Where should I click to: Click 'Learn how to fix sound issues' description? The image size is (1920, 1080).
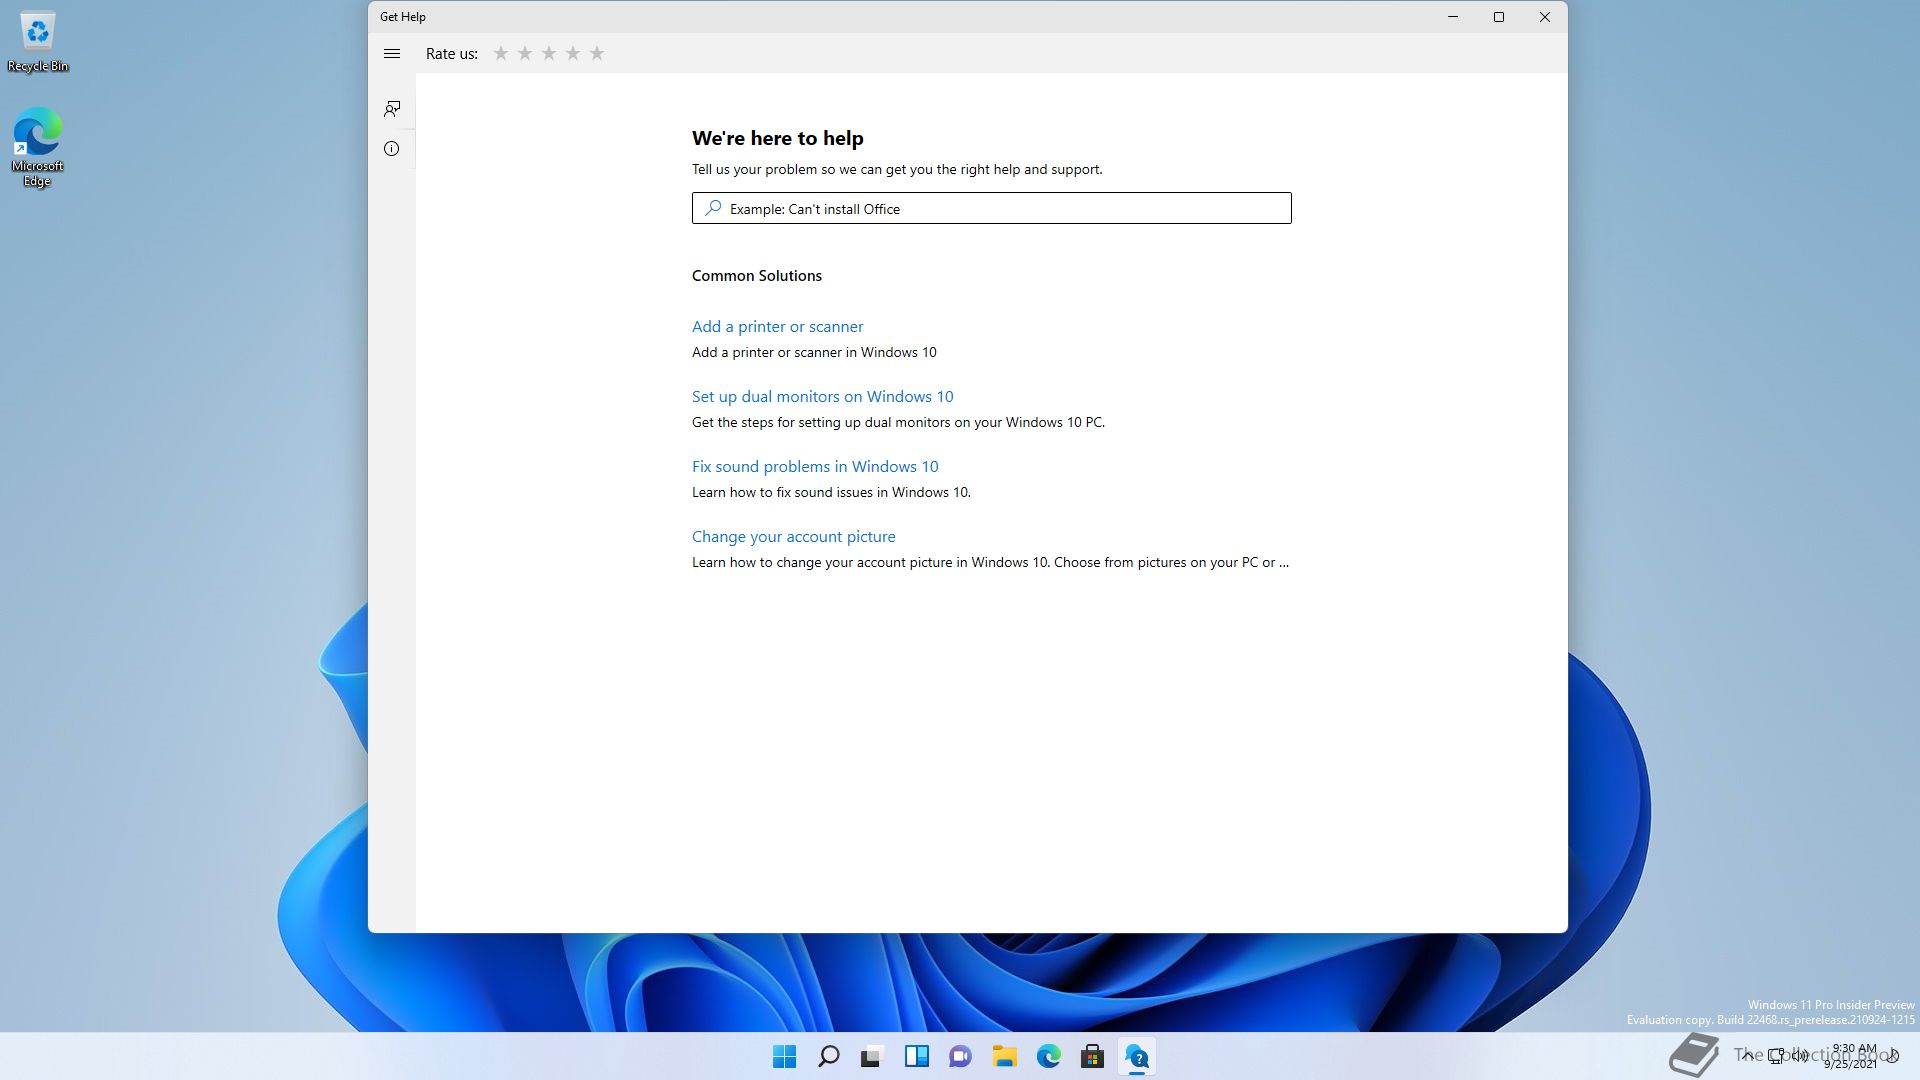pyautogui.click(x=831, y=492)
